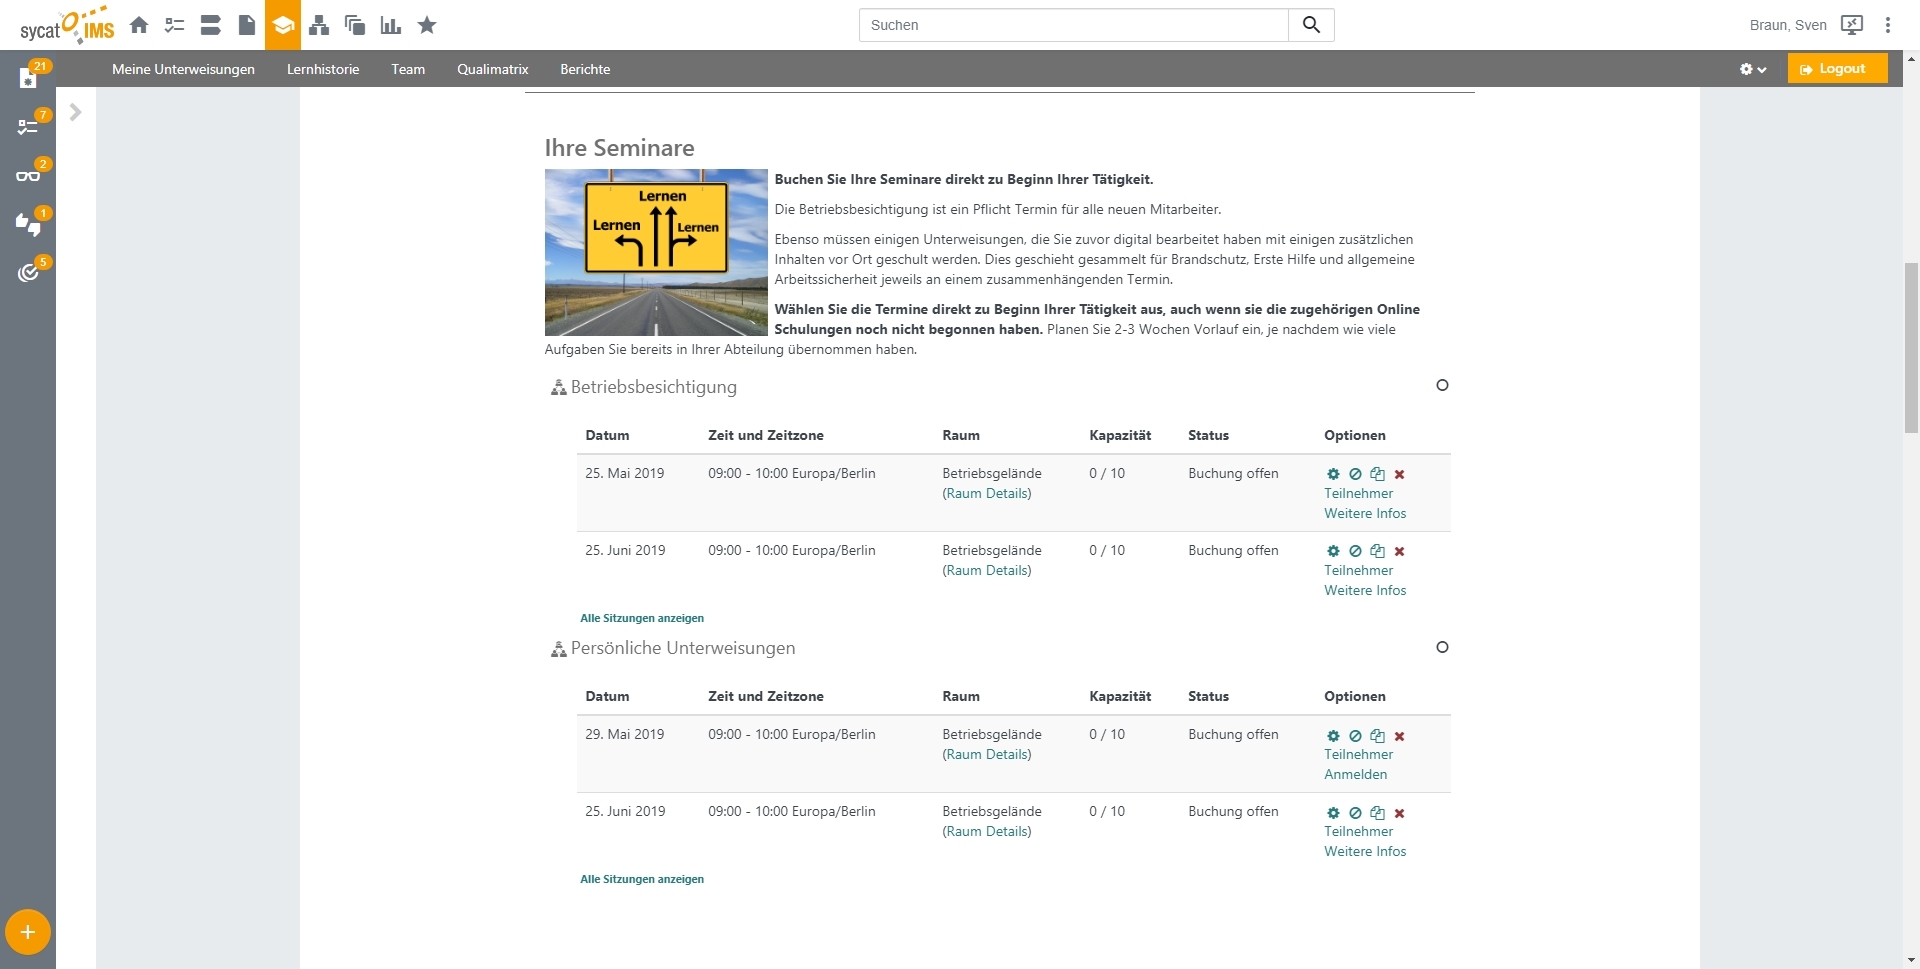The width and height of the screenshot is (1920, 969).
Task: Copy the 25. Mai 2019 session
Action: tap(1377, 474)
